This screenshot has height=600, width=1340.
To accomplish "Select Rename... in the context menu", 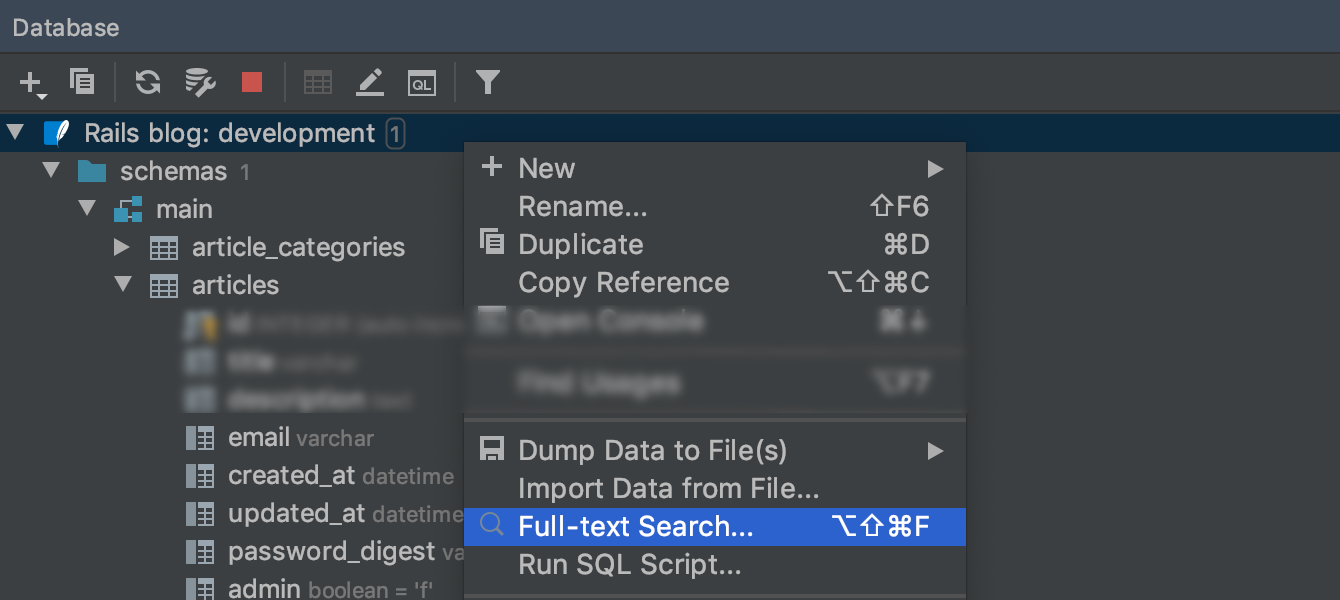I will tap(582, 207).
